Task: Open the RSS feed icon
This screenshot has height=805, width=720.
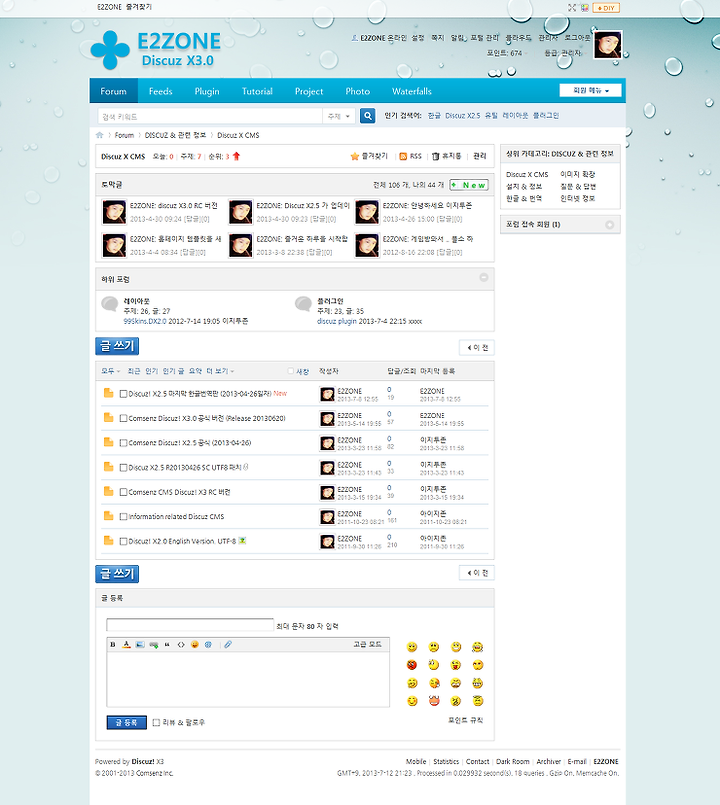Action: pyautogui.click(x=403, y=156)
